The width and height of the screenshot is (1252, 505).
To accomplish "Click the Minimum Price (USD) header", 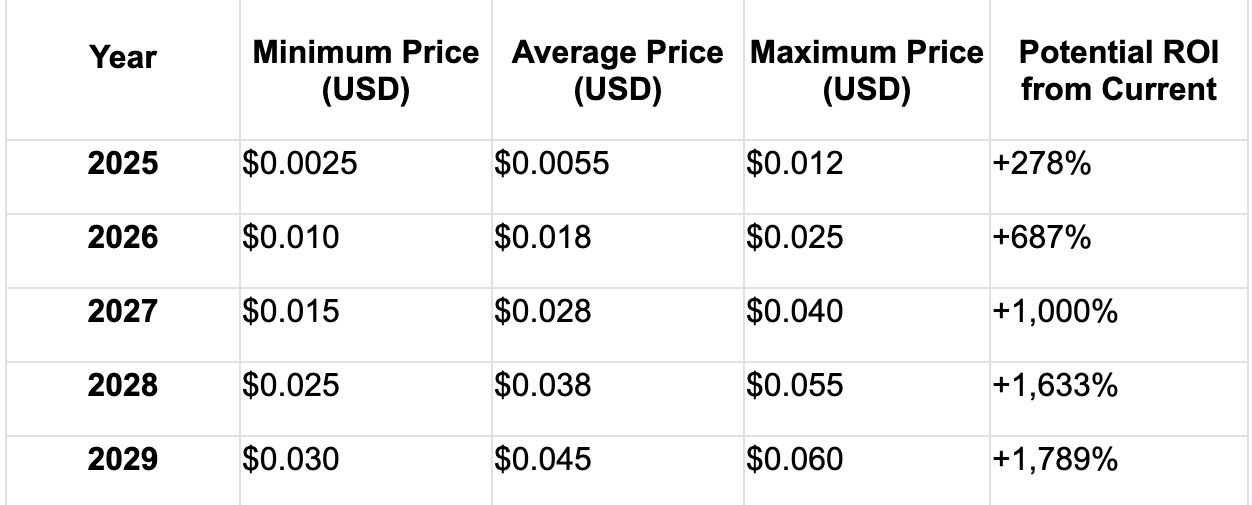I will tap(366, 71).
